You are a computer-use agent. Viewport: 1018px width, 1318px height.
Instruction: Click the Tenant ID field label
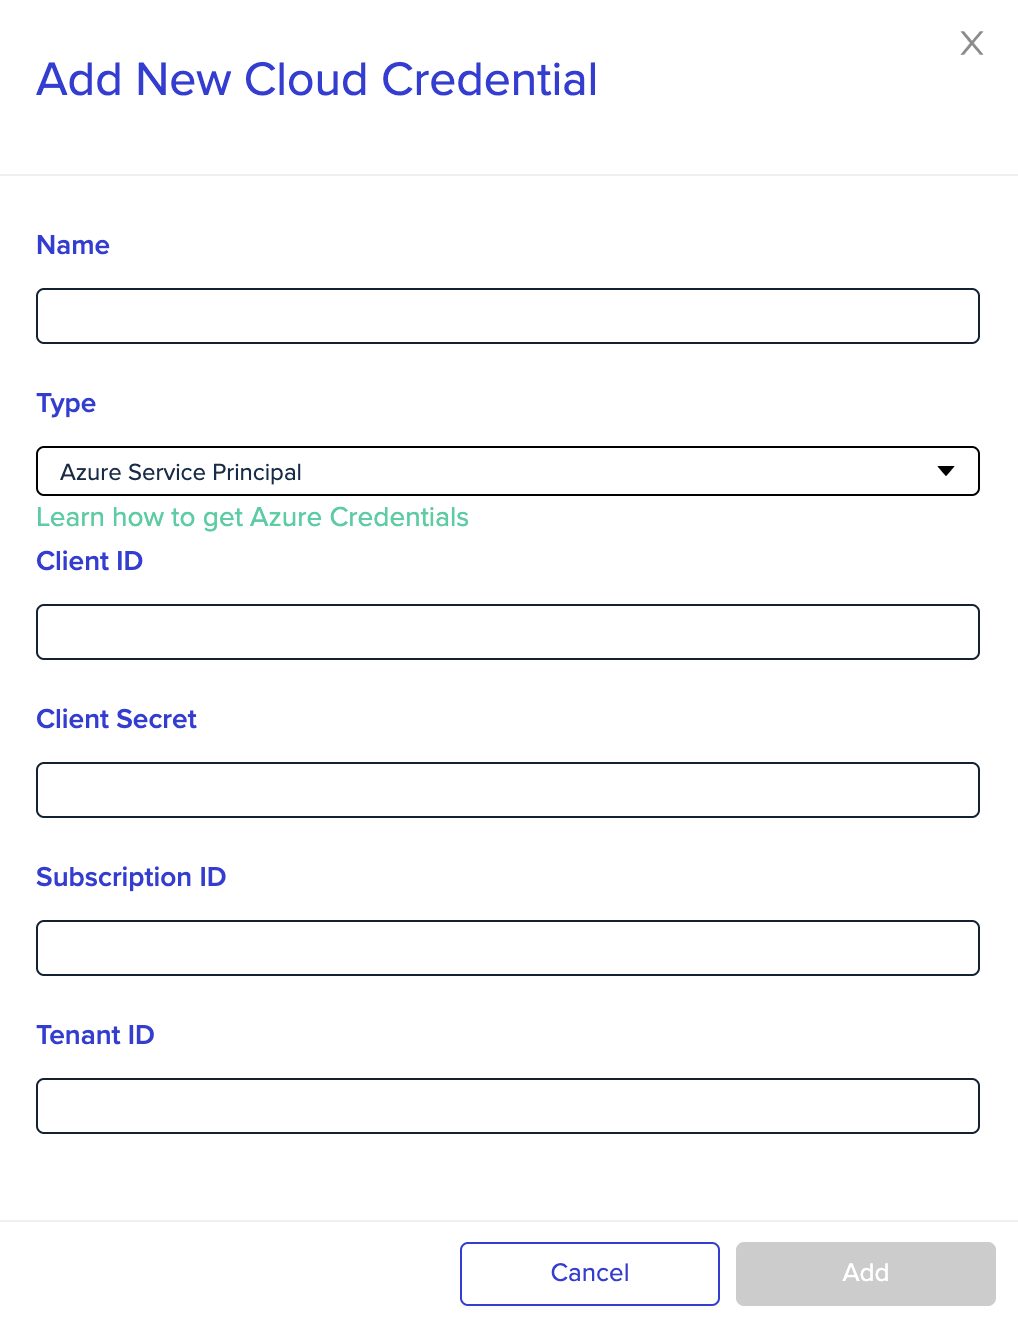coord(95,1035)
